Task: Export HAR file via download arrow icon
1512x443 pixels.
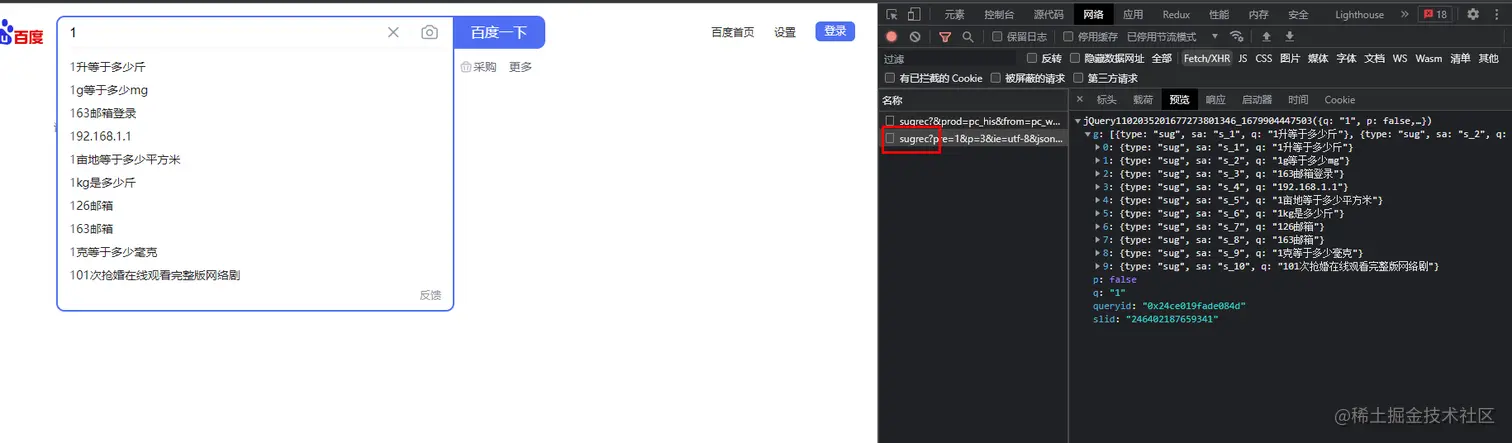Action: pyautogui.click(x=1290, y=37)
